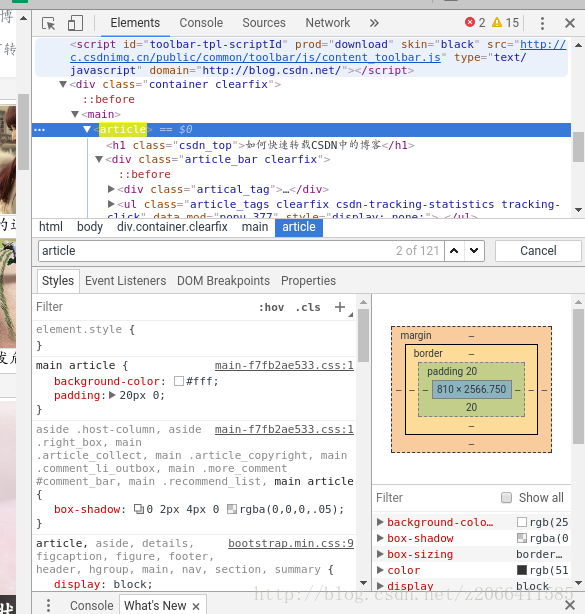Open the box-shadow editor icon

(139, 509)
